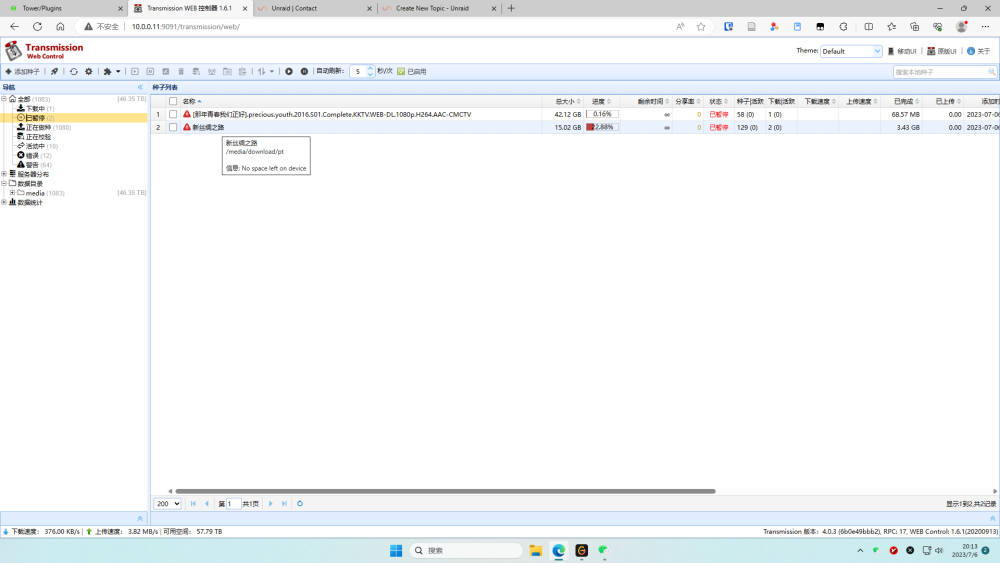The image size is (1000, 563).
Task: Open settings via the gear toolbar icon
Action: point(89,71)
